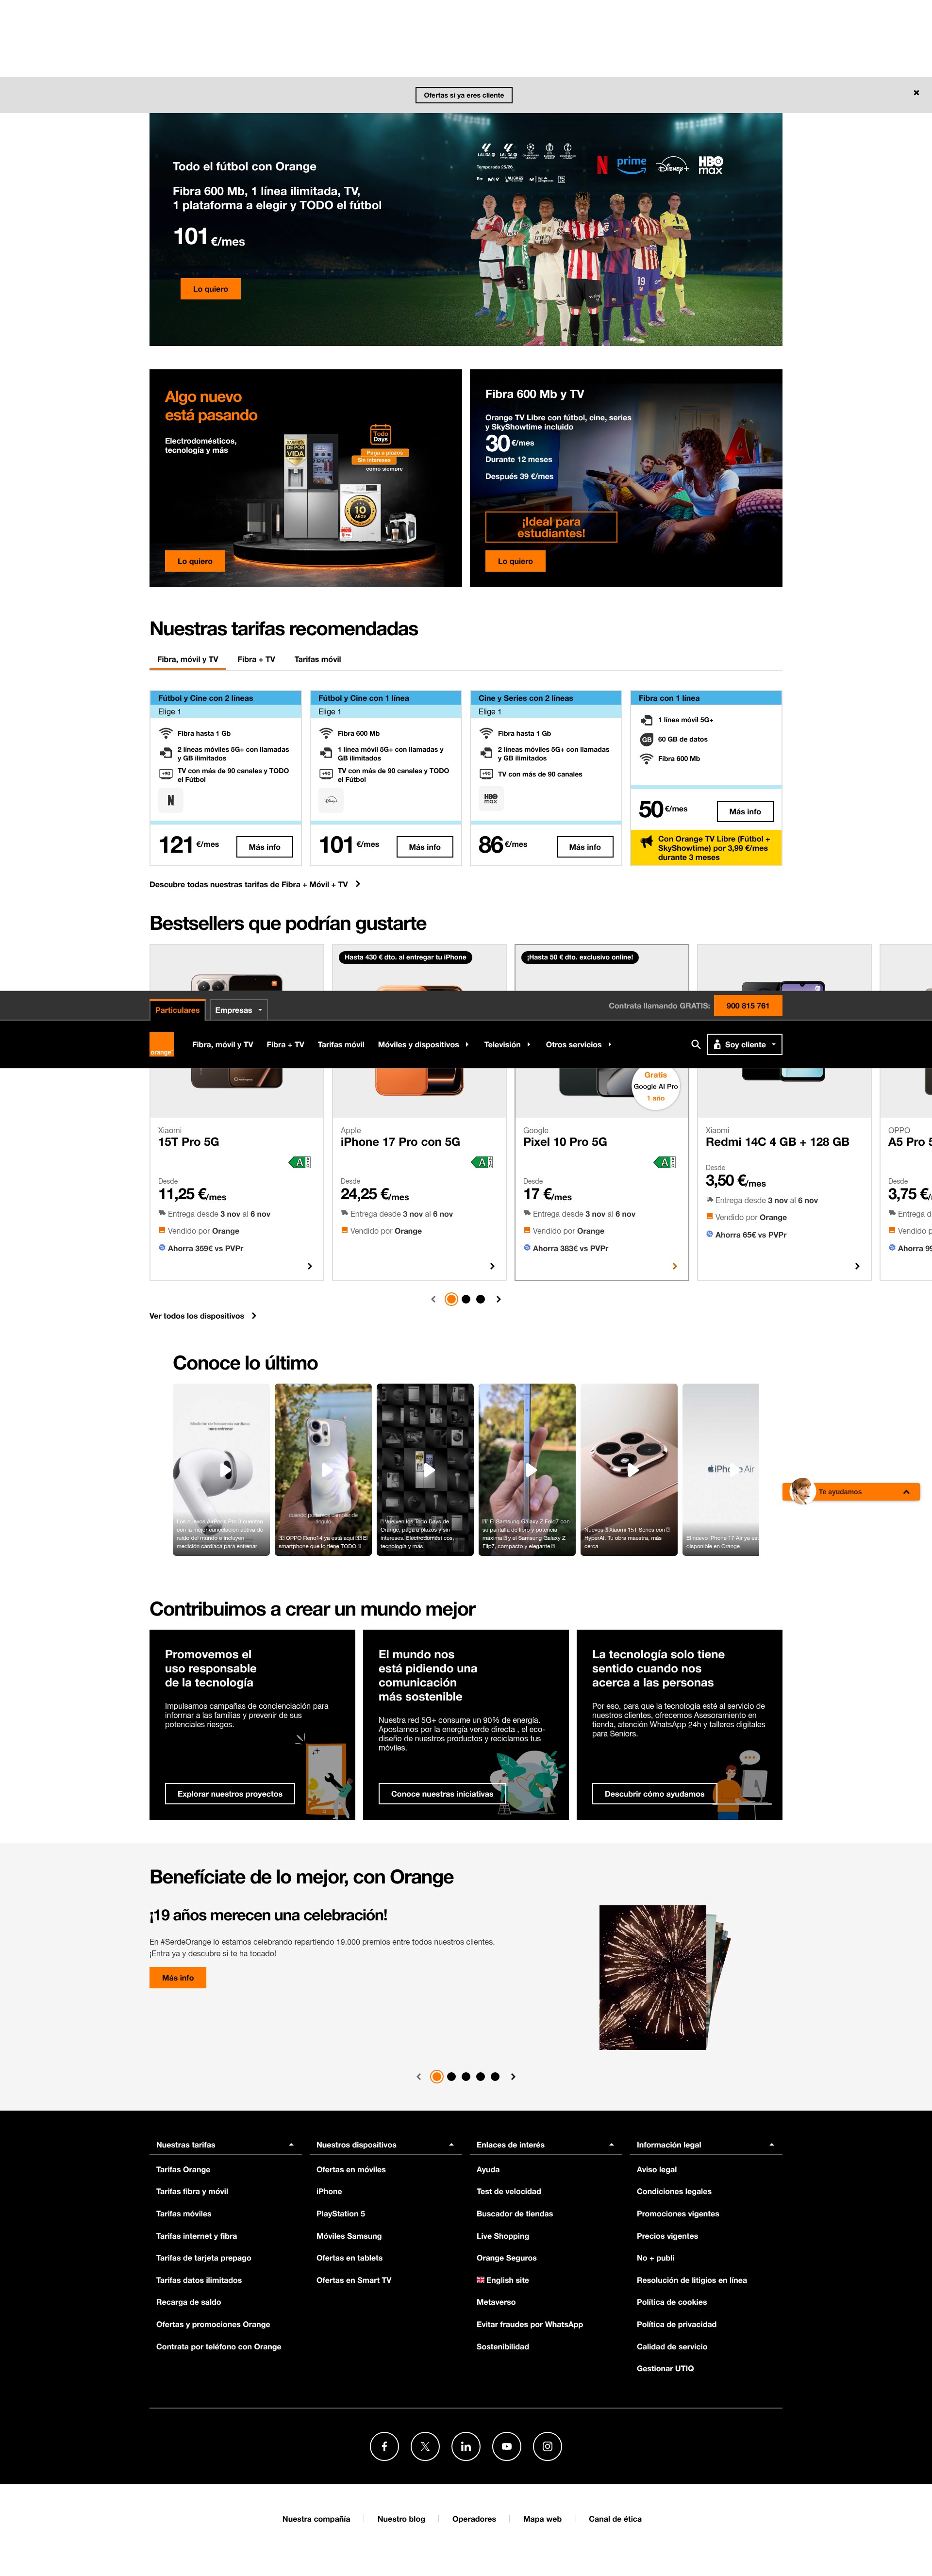The width and height of the screenshot is (932, 2576).
Task: Select Fibra, móvil y TV tariffs tab
Action: tap(187, 659)
